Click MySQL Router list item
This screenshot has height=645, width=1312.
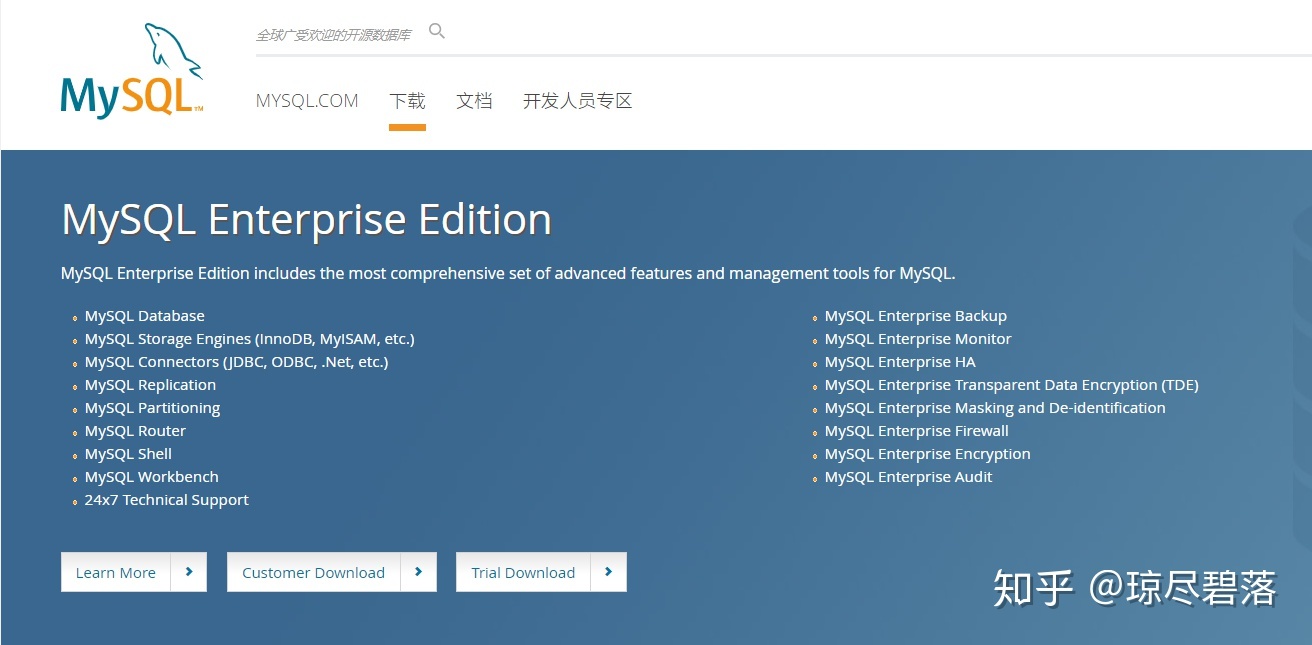pyautogui.click(x=135, y=431)
